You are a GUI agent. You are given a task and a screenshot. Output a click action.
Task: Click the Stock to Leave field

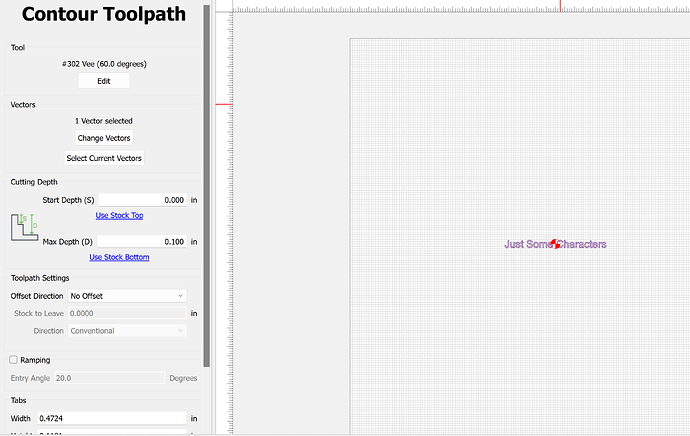click(127, 313)
